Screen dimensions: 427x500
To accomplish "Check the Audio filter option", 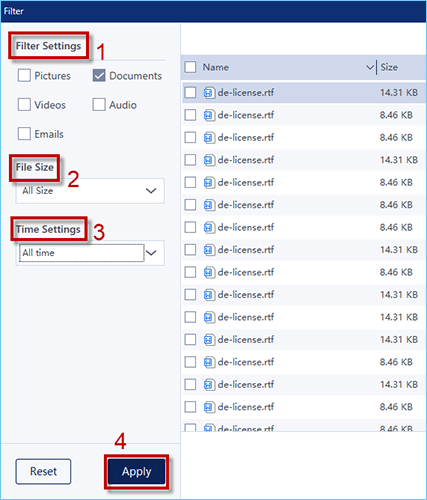I will pyautogui.click(x=99, y=105).
